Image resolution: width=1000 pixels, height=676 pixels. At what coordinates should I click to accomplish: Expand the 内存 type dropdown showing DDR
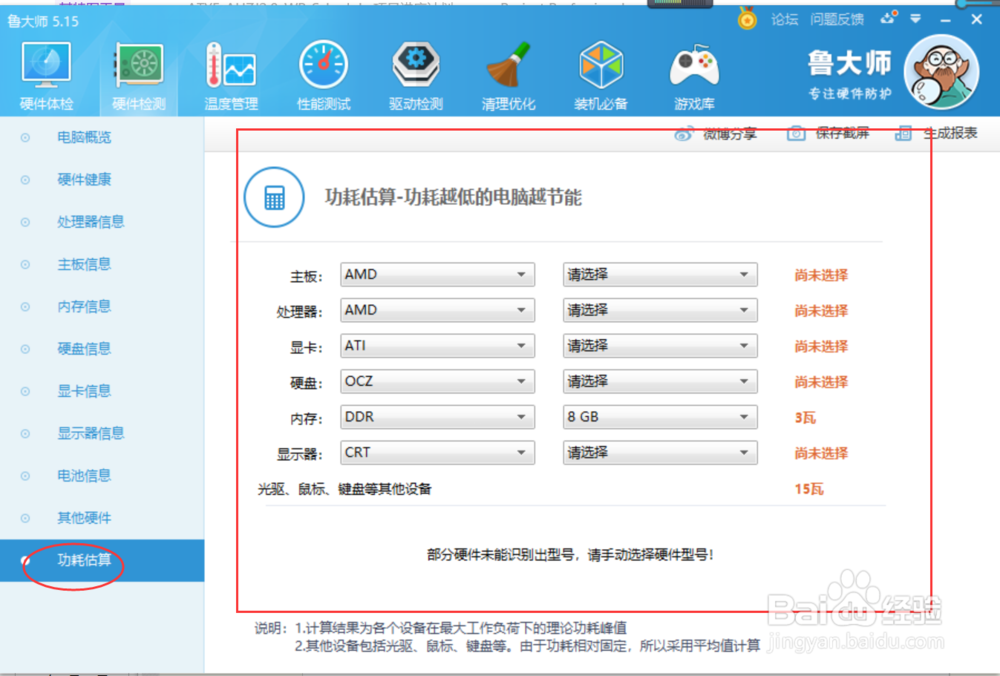point(438,417)
